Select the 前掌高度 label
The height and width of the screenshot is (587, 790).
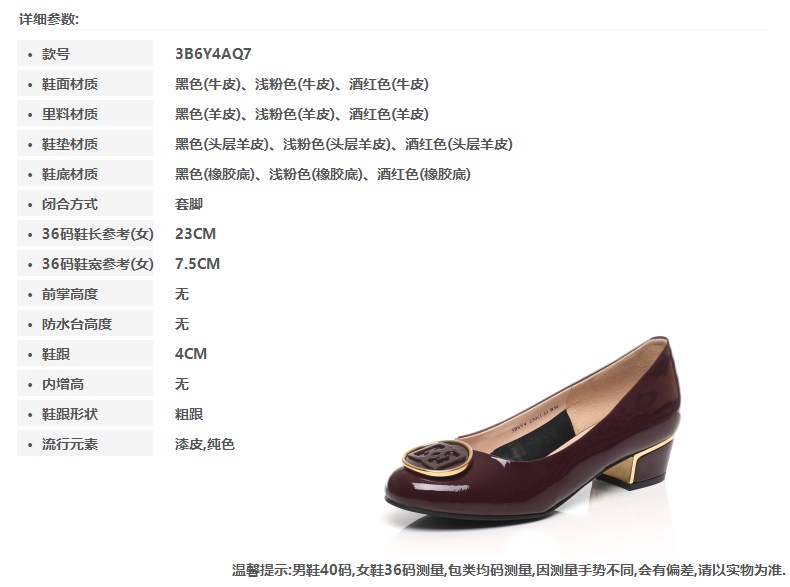(70, 294)
